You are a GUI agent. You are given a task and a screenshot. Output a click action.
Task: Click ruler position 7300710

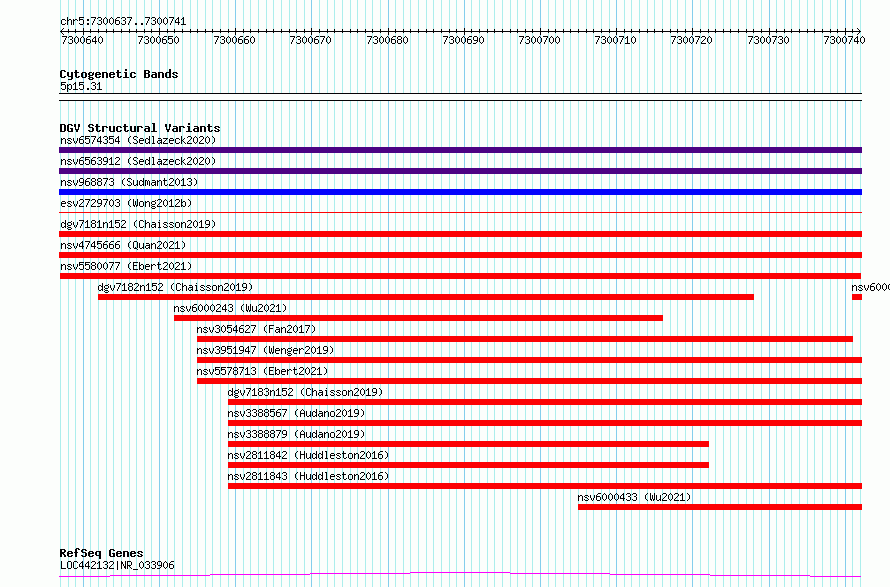coord(615,40)
